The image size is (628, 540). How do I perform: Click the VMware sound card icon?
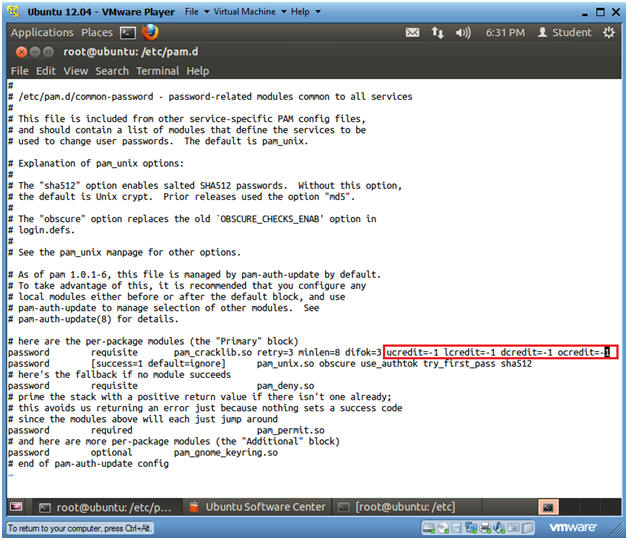(499, 528)
